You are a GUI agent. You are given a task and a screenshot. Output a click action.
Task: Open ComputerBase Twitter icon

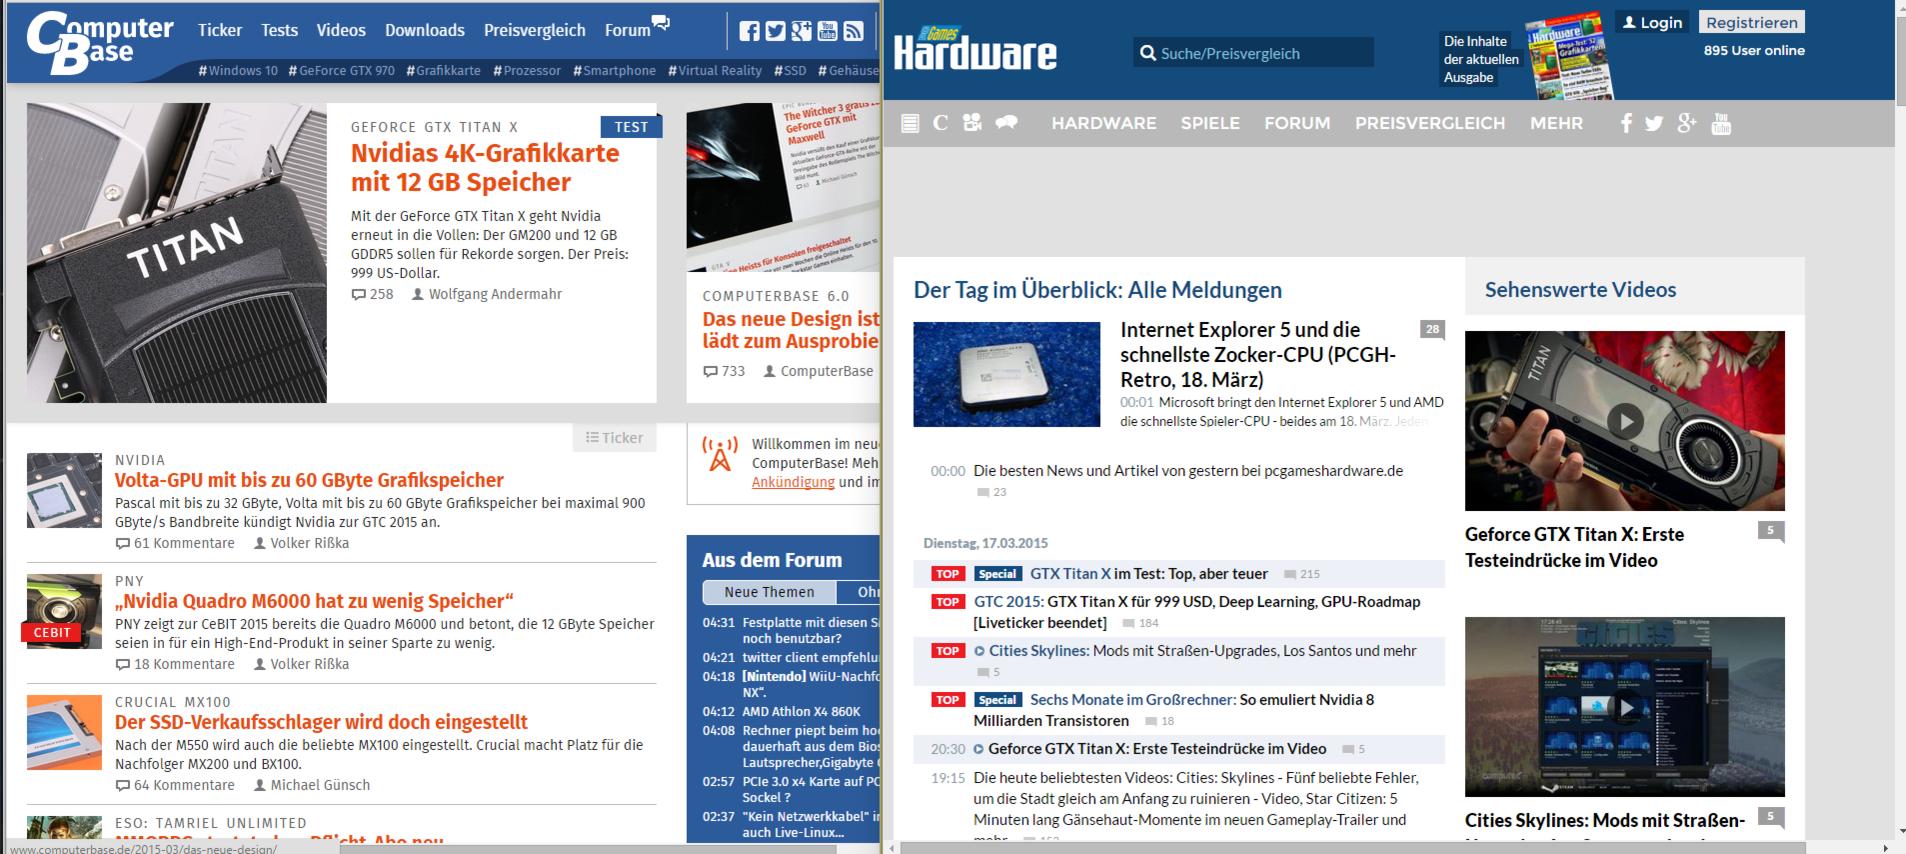click(x=775, y=31)
